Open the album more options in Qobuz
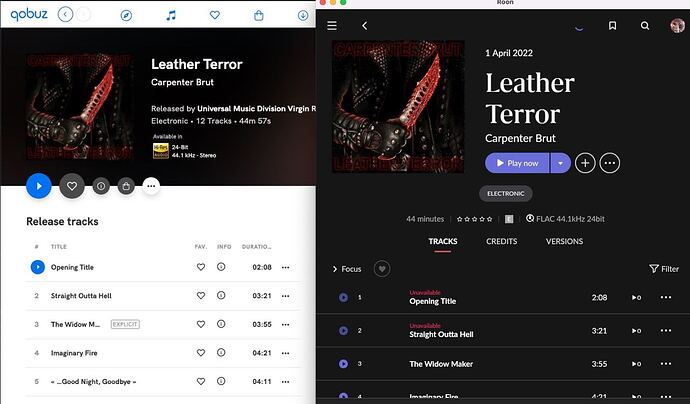 click(x=151, y=186)
